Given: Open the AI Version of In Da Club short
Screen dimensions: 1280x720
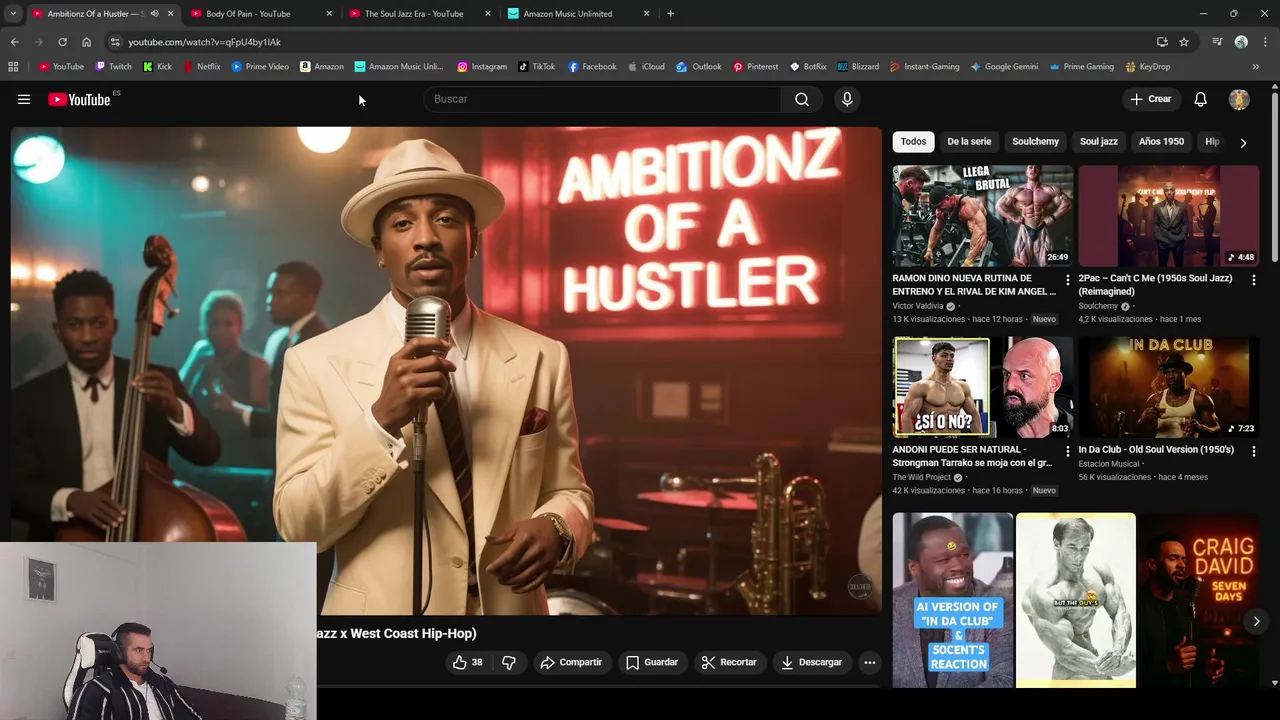Looking at the screenshot, I should pos(952,600).
